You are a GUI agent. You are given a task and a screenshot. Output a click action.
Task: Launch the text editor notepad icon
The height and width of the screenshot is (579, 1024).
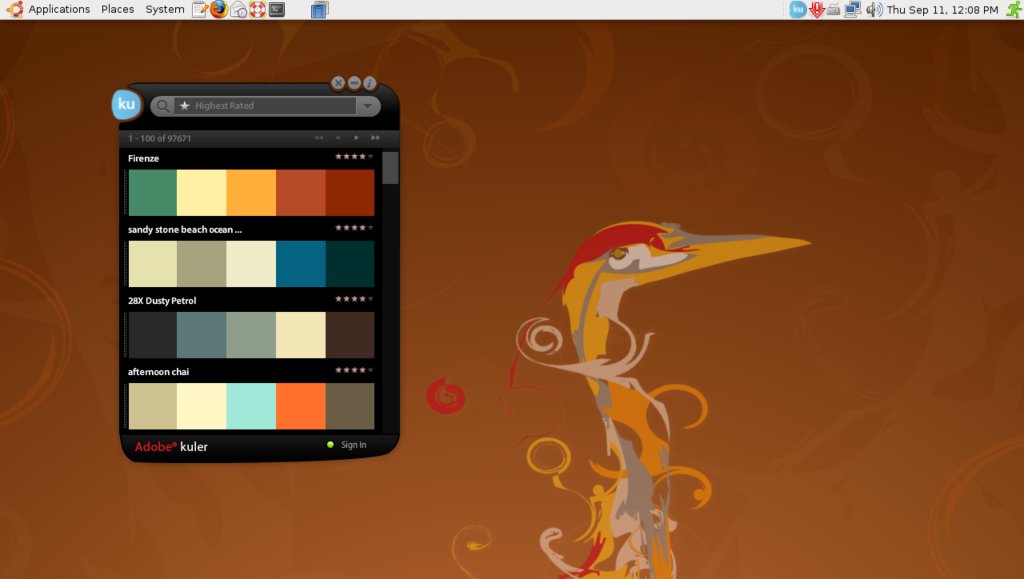pyautogui.click(x=200, y=9)
